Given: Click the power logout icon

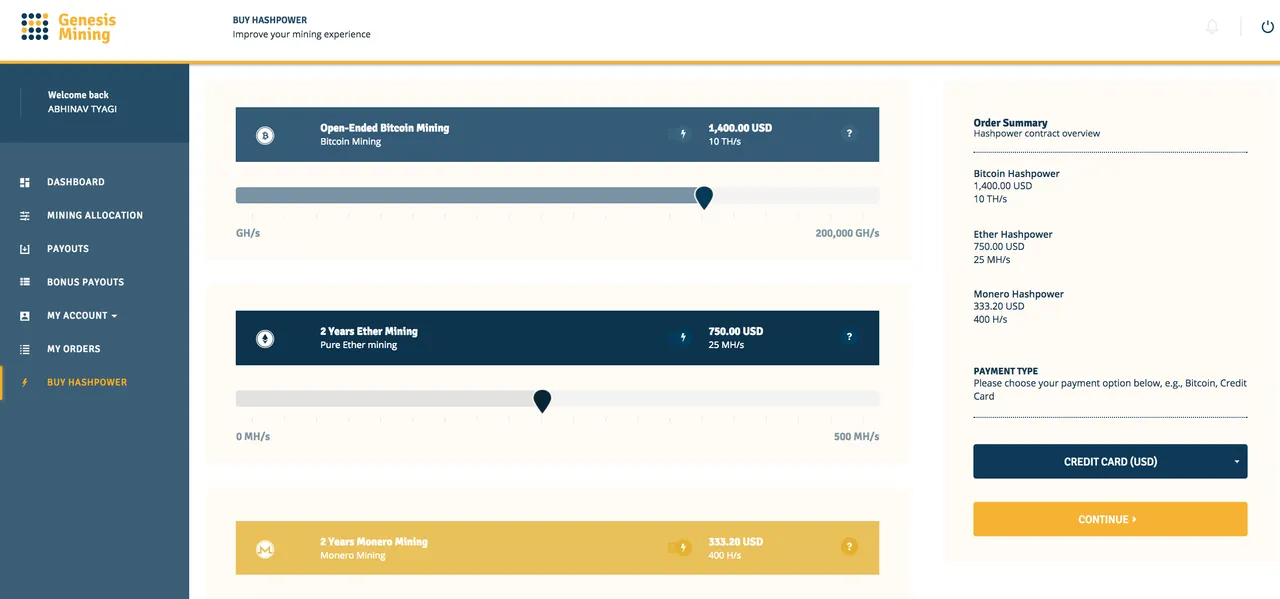Looking at the screenshot, I should pyautogui.click(x=1268, y=27).
